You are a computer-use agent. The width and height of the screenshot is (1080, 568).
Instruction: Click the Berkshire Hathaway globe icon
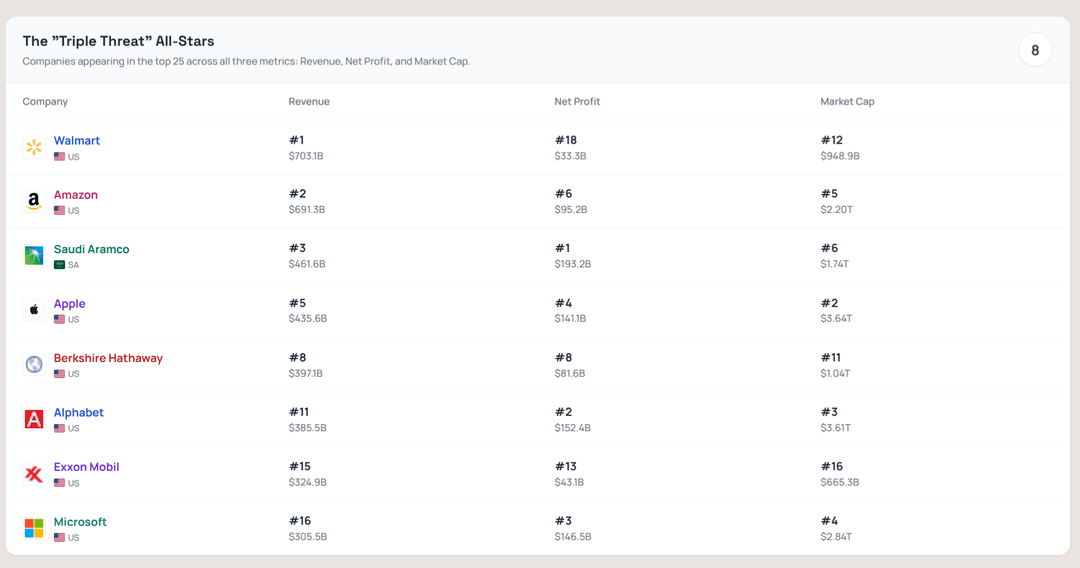point(34,365)
